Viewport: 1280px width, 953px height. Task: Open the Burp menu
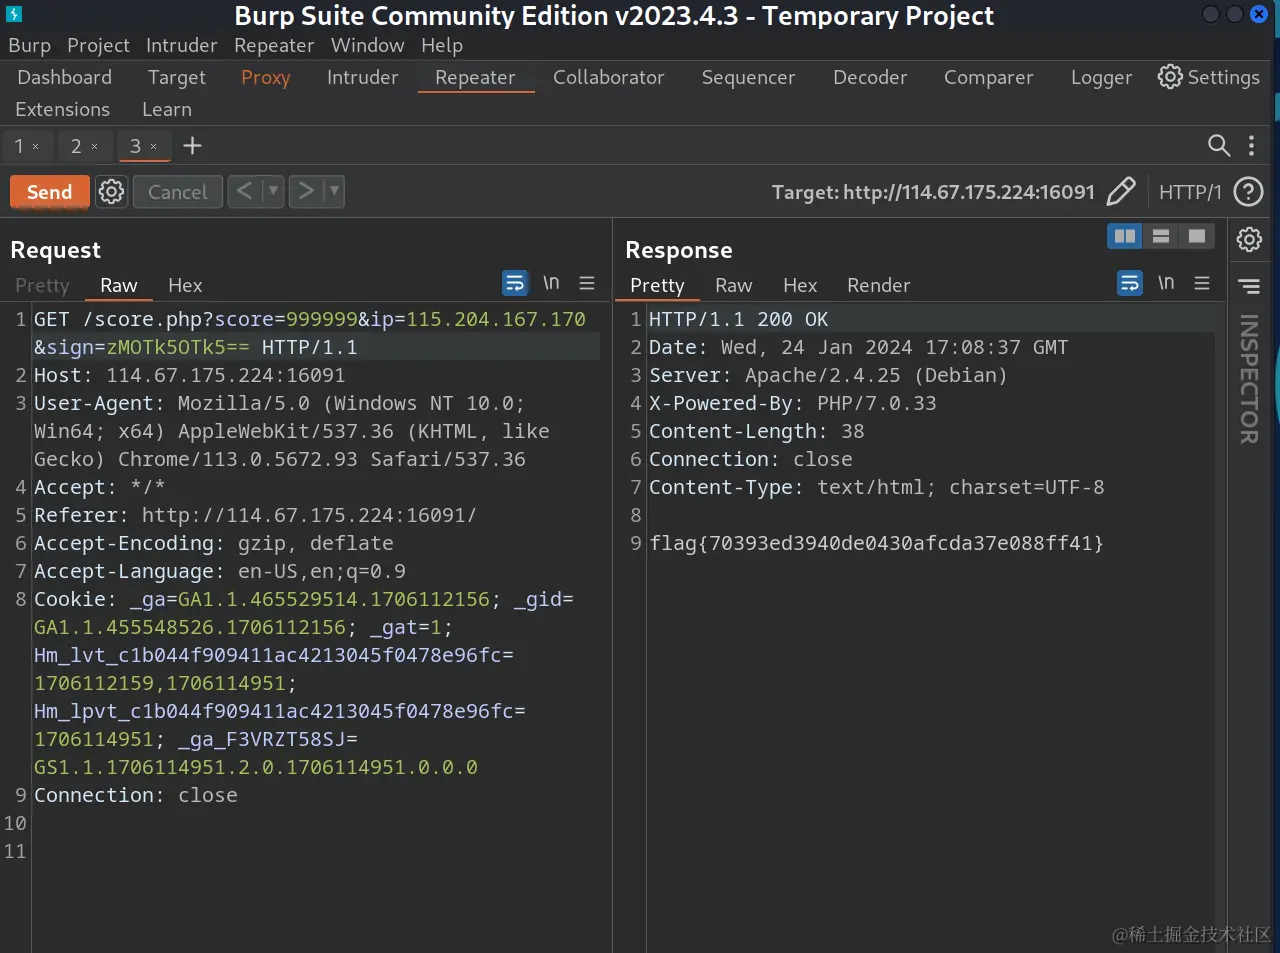[30, 45]
